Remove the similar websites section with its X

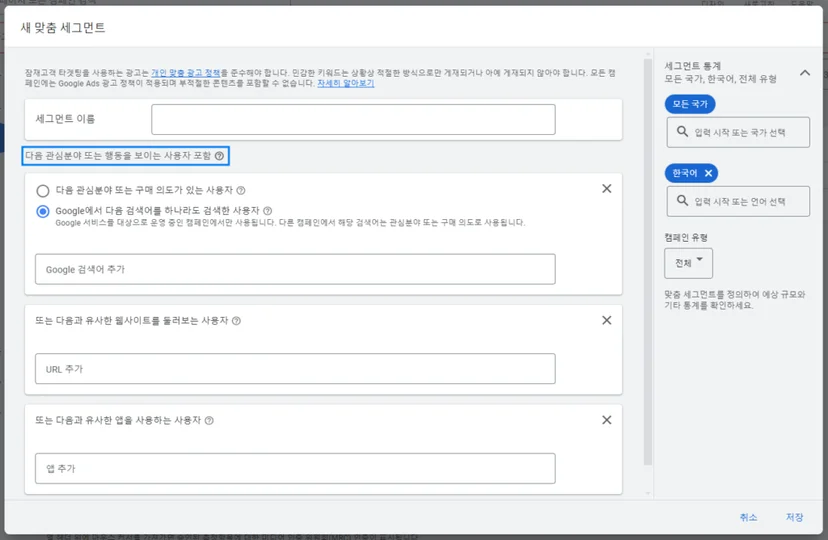coord(607,320)
